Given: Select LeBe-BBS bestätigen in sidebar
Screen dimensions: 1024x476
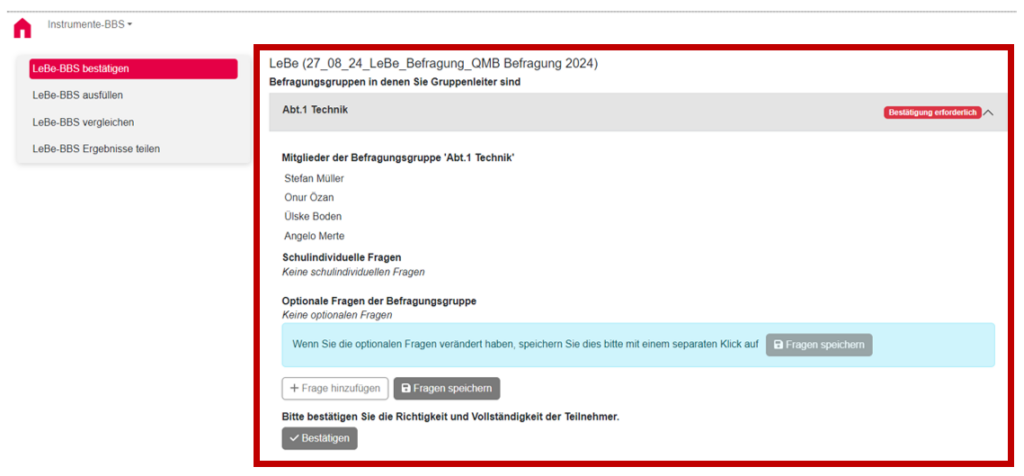Looking at the screenshot, I should point(133,69).
